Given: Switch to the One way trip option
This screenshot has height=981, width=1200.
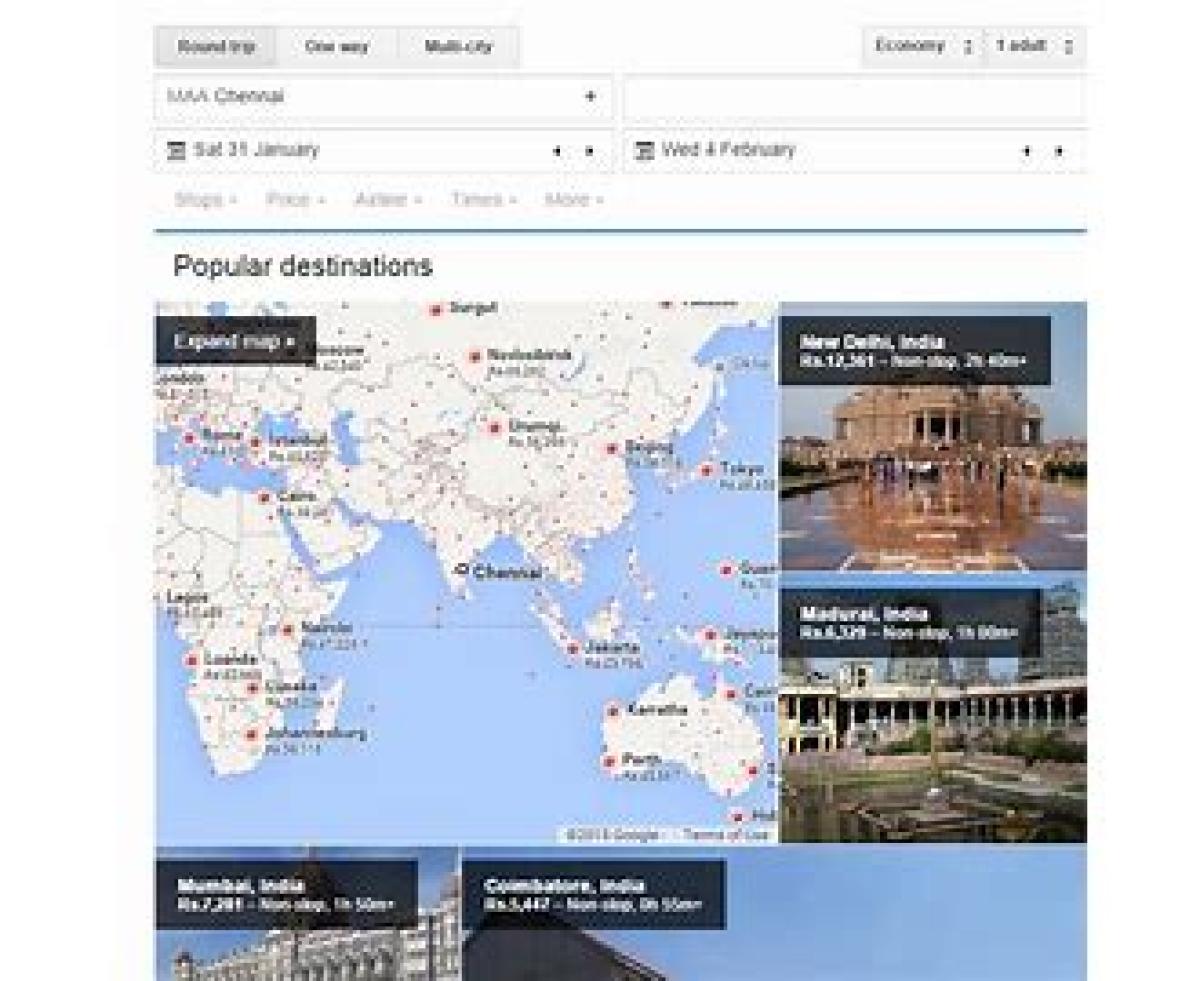Looking at the screenshot, I should [336, 47].
